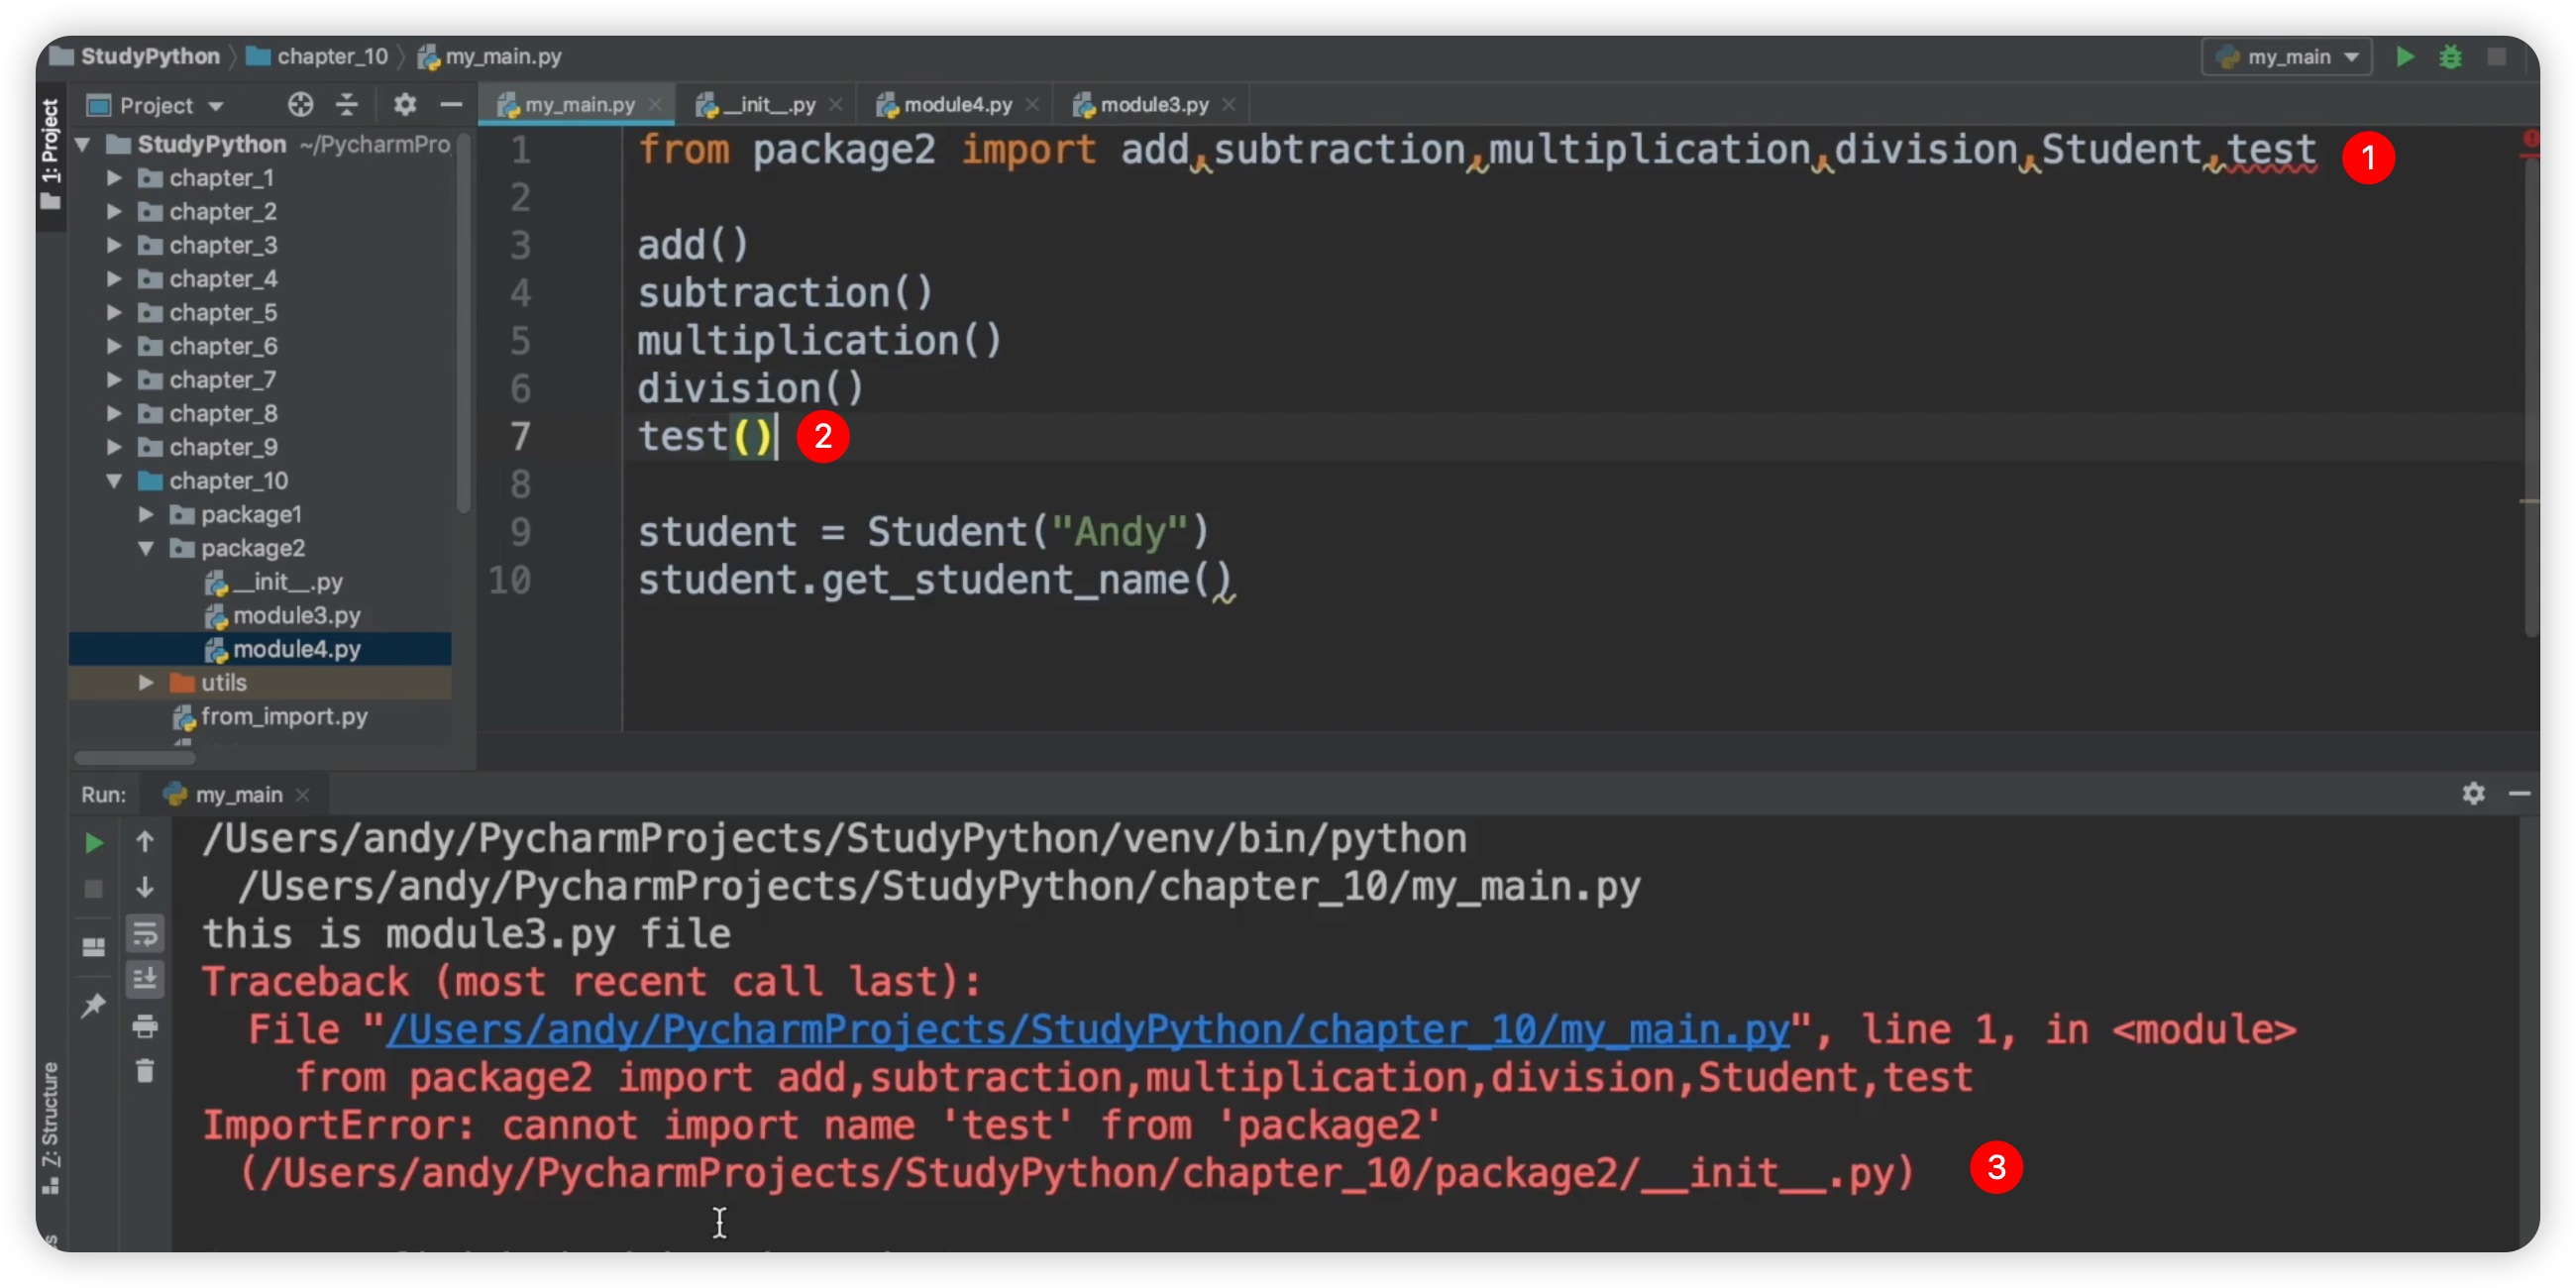Image resolution: width=2576 pixels, height=1288 pixels.
Task: Expand the utils folder
Action: 146,683
